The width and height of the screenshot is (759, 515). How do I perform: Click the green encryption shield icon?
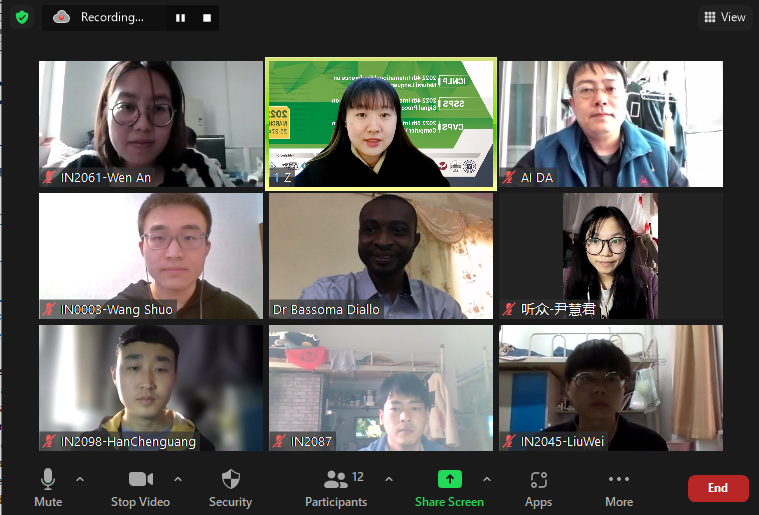22,17
